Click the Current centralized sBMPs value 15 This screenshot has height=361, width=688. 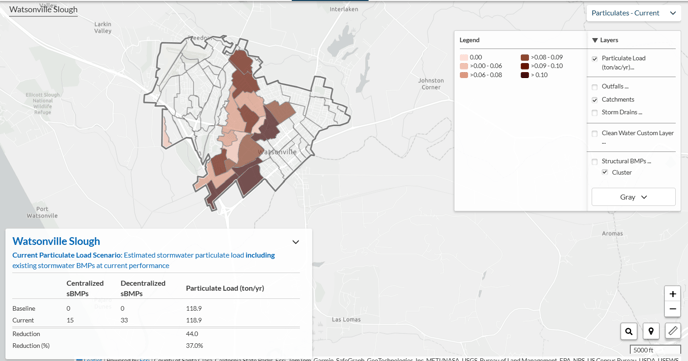pos(70,320)
